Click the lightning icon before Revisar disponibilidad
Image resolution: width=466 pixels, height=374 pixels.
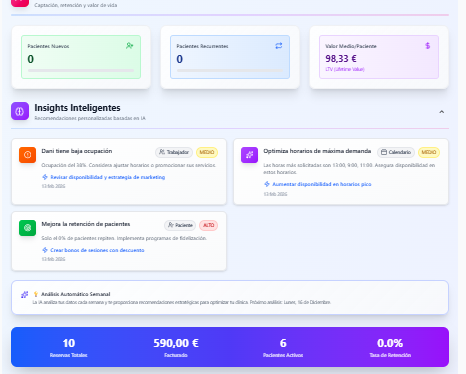[45, 177]
